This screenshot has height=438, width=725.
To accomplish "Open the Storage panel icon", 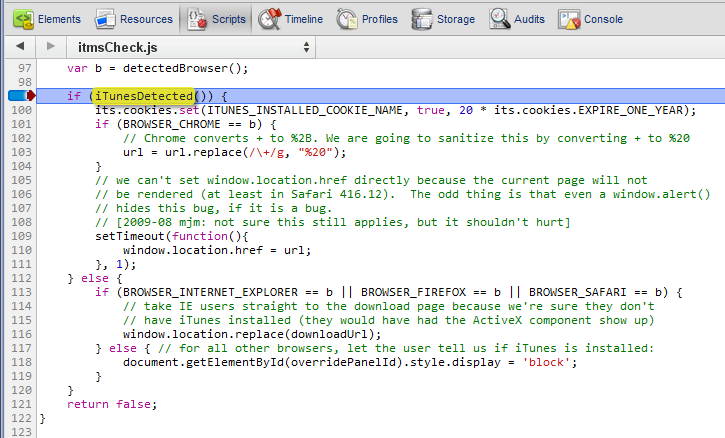I will tap(422, 19).
